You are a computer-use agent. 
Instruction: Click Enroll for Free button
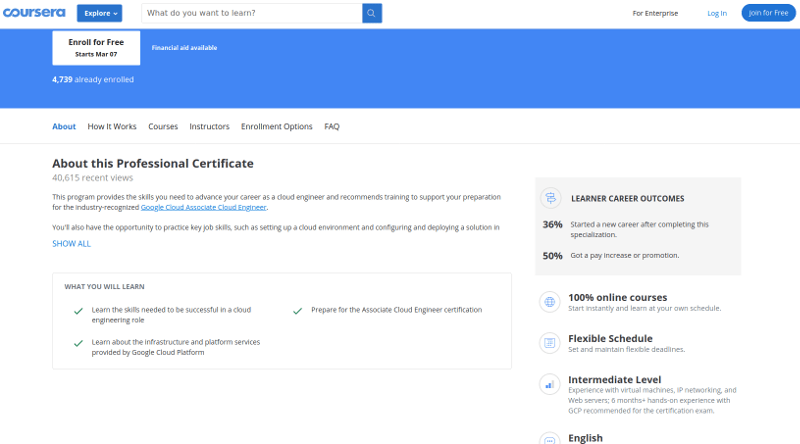point(96,47)
